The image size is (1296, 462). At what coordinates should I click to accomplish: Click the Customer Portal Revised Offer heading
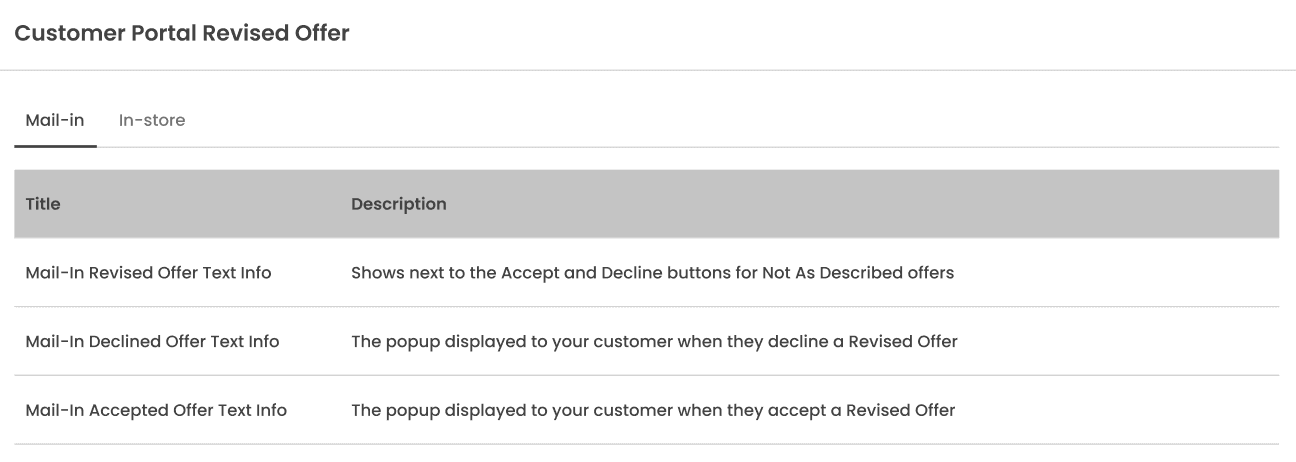click(182, 33)
